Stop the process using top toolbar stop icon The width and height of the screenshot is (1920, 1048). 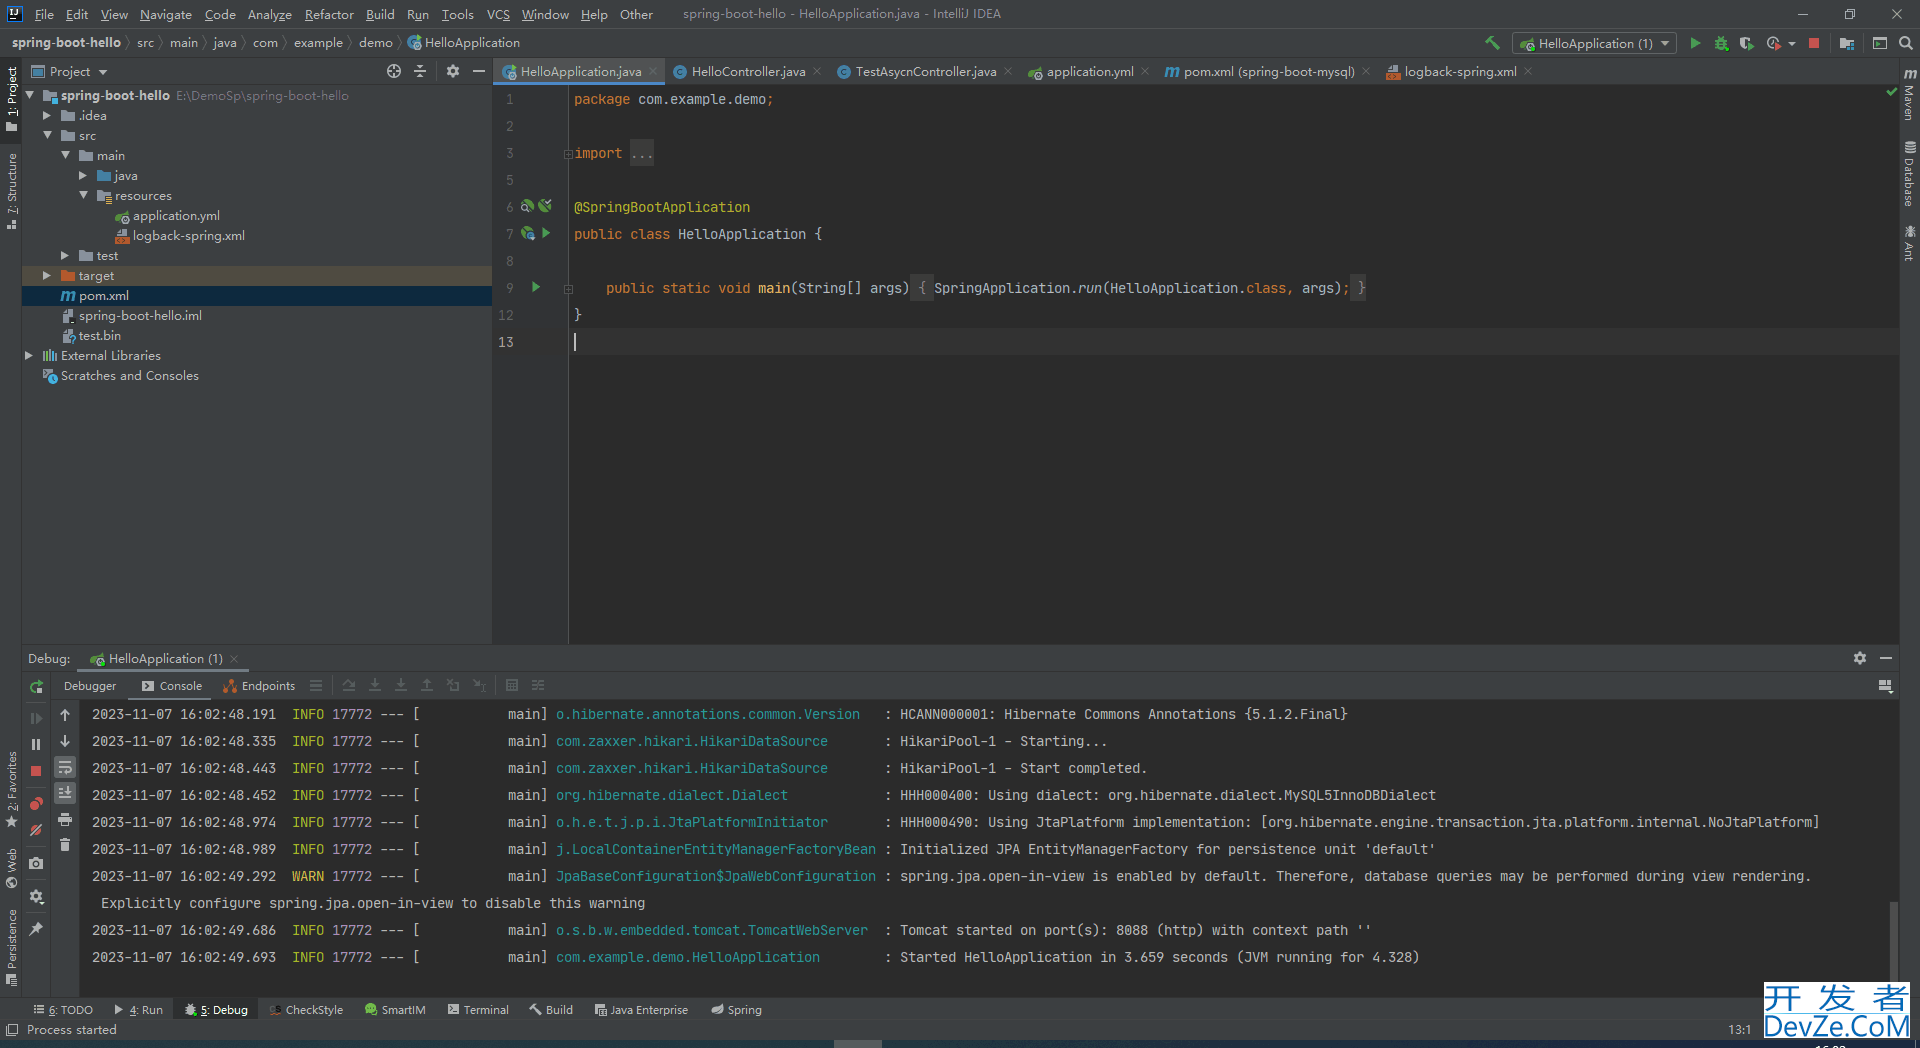pyautogui.click(x=1814, y=43)
